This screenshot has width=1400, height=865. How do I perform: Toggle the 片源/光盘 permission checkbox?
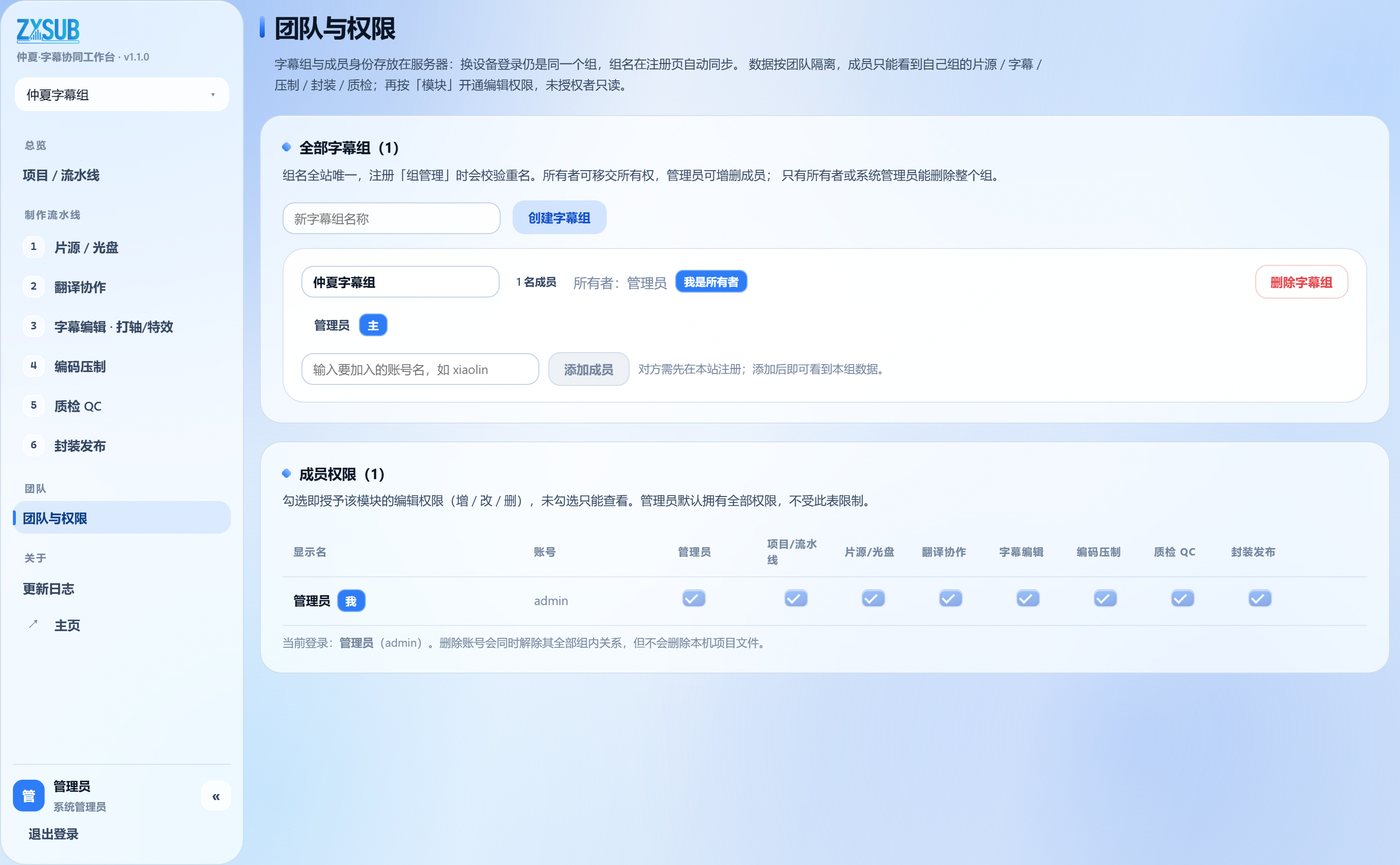click(873, 598)
